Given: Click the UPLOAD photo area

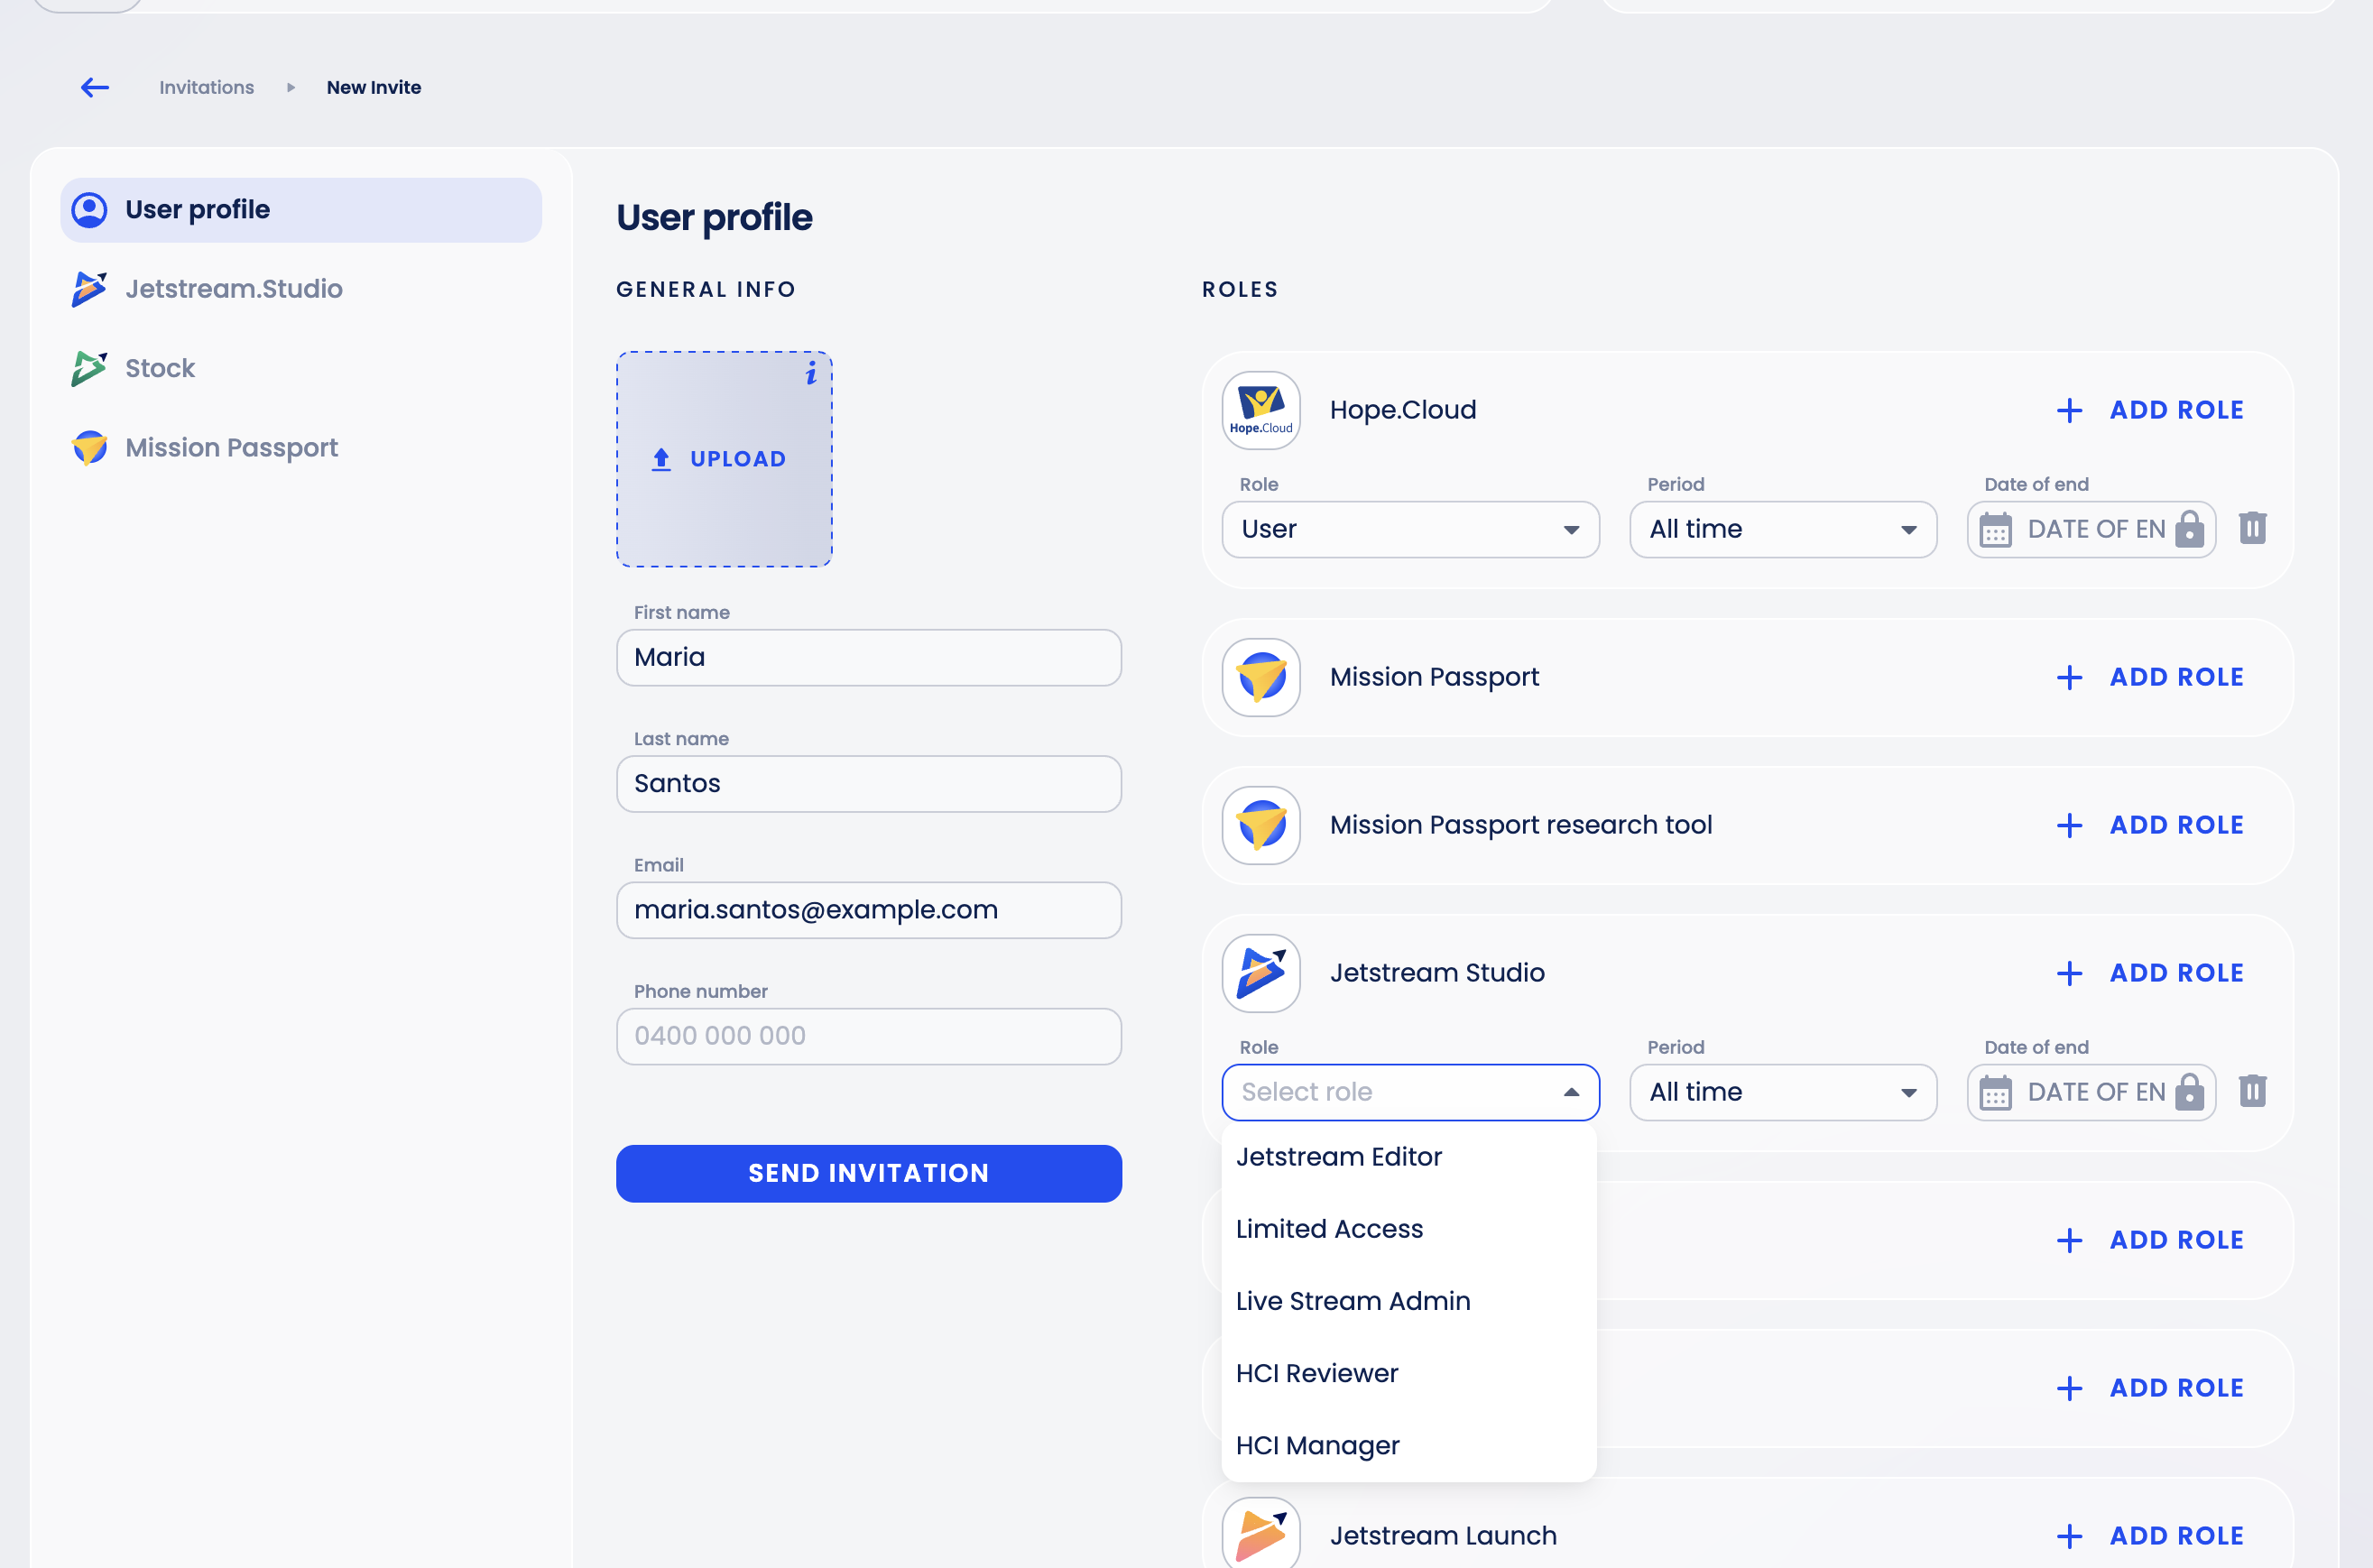Looking at the screenshot, I should coord(724,459).
